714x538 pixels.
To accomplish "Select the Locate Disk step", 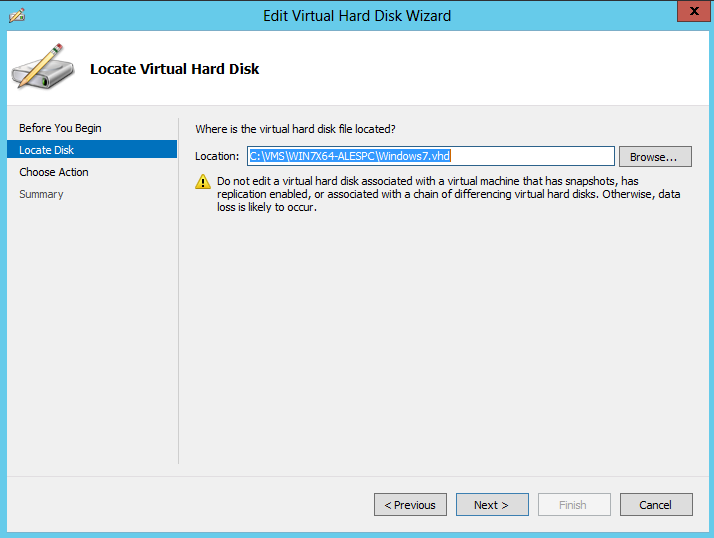I will coord(47,150).
